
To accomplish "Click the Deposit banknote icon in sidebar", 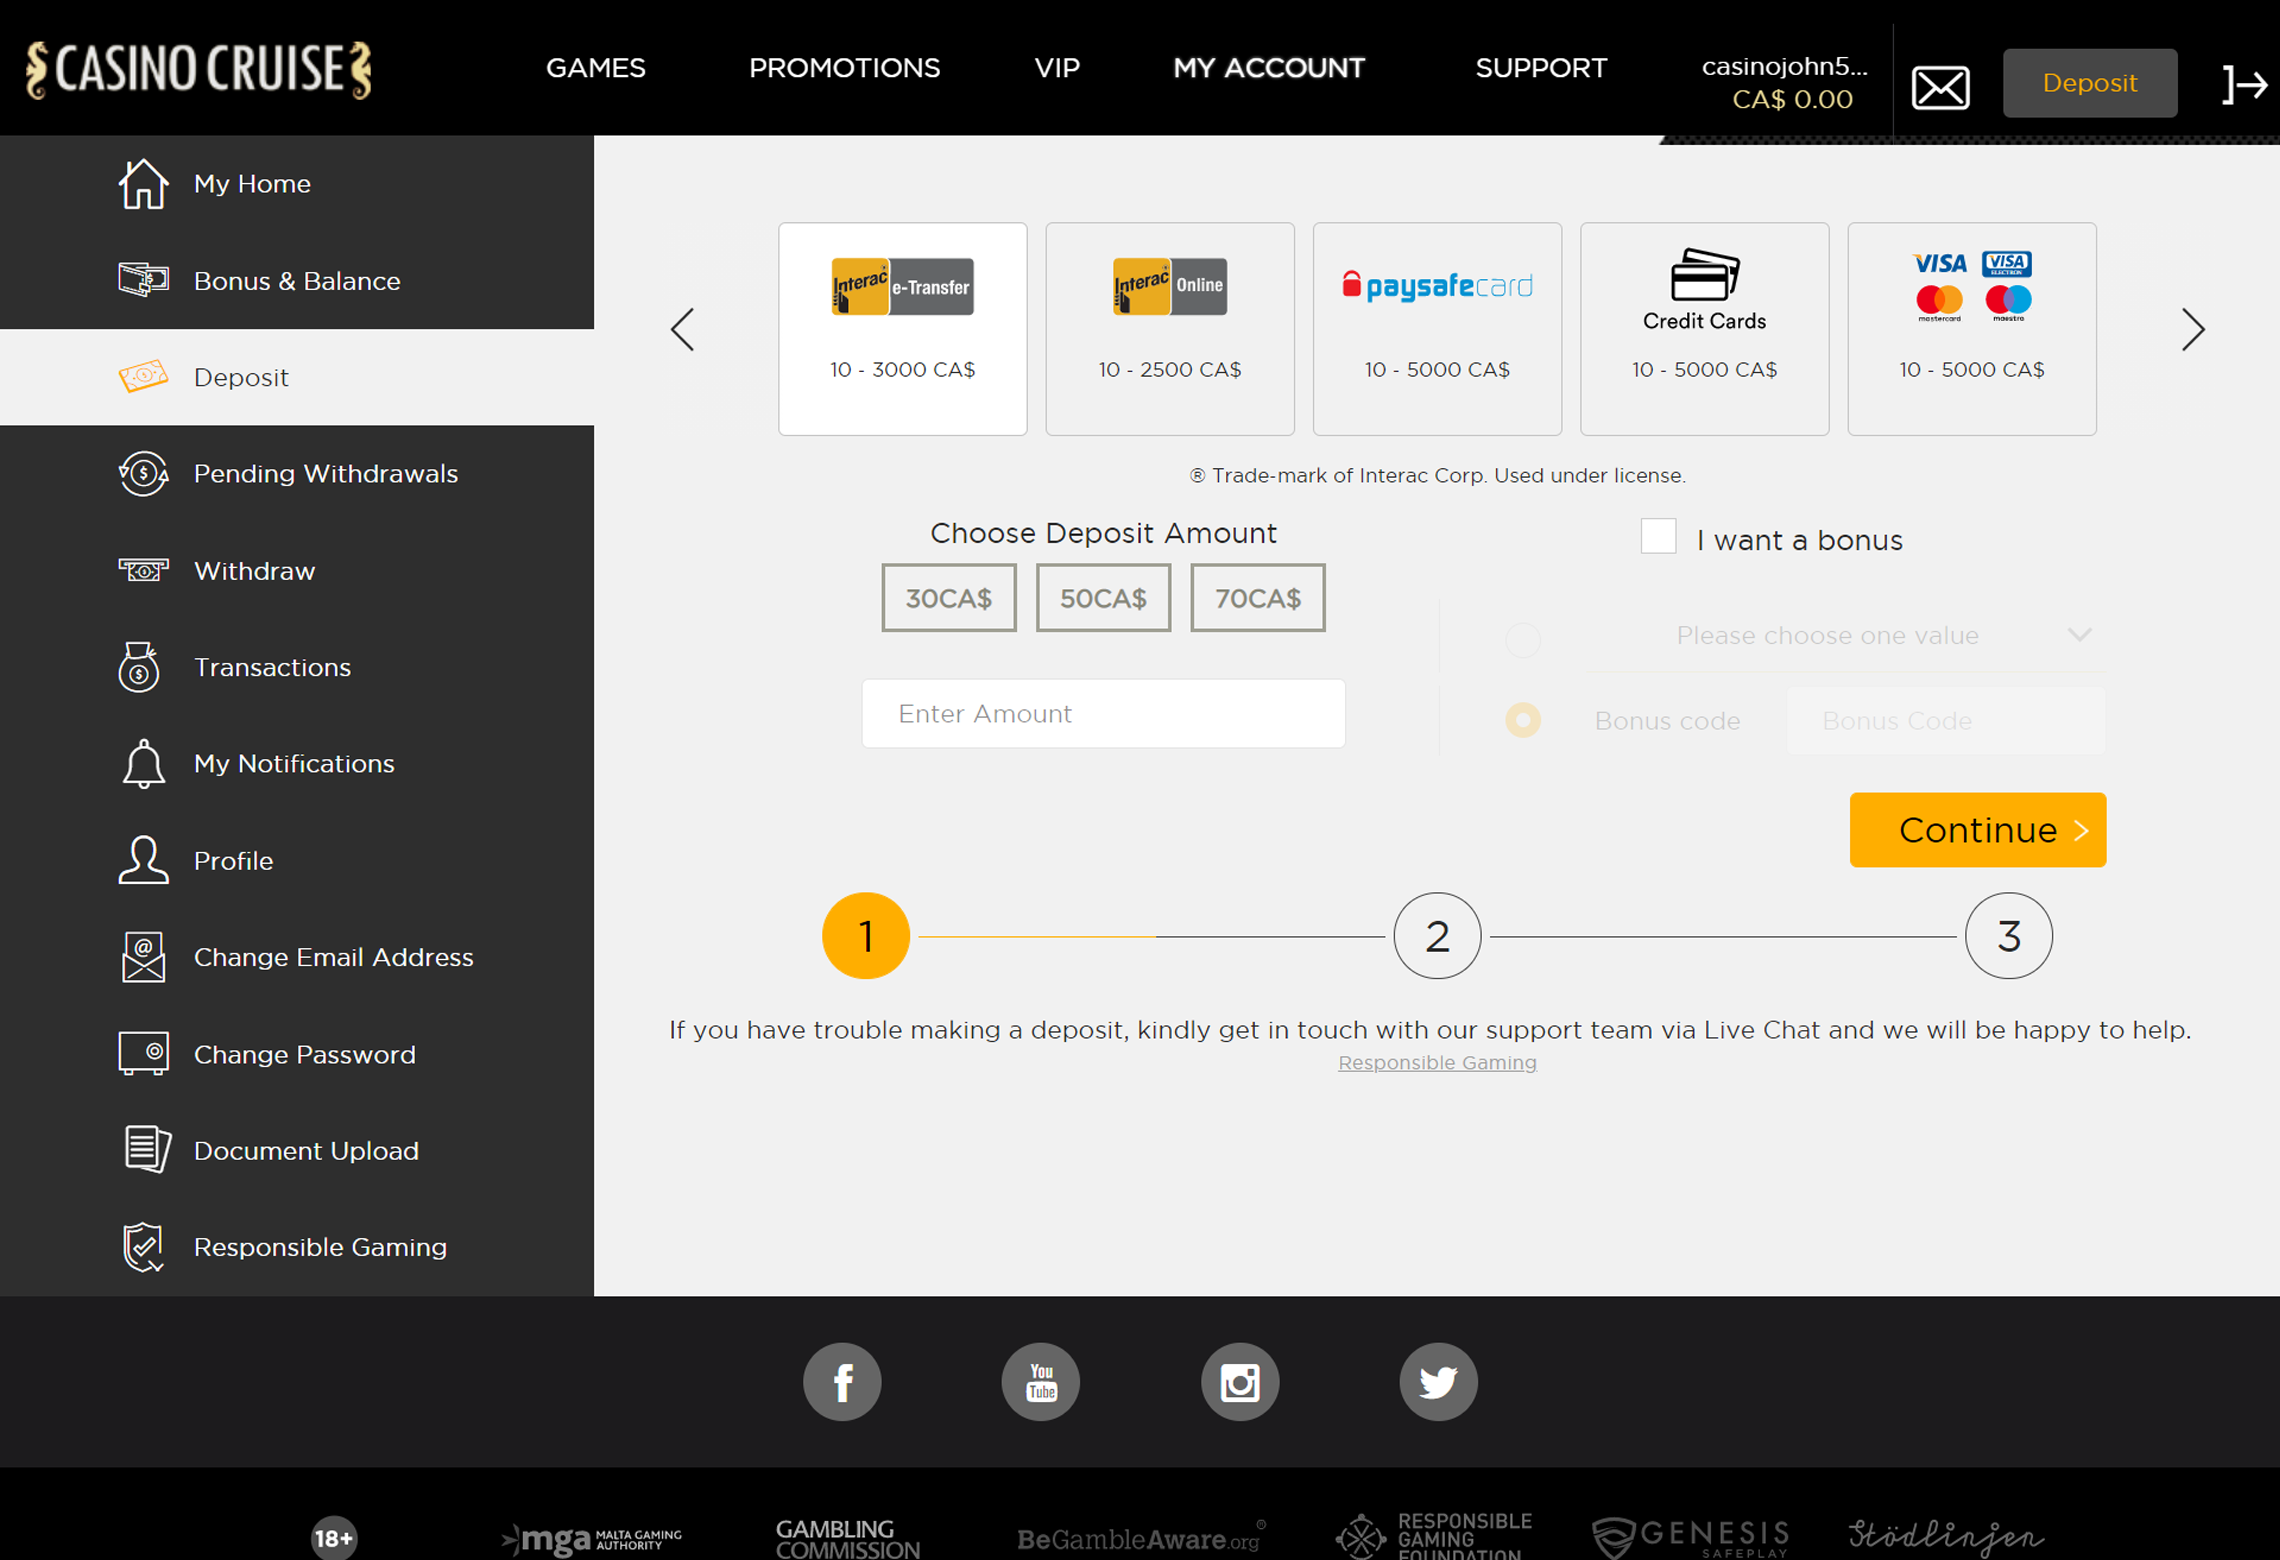I will pyautogui.click(x=143, y=377).
